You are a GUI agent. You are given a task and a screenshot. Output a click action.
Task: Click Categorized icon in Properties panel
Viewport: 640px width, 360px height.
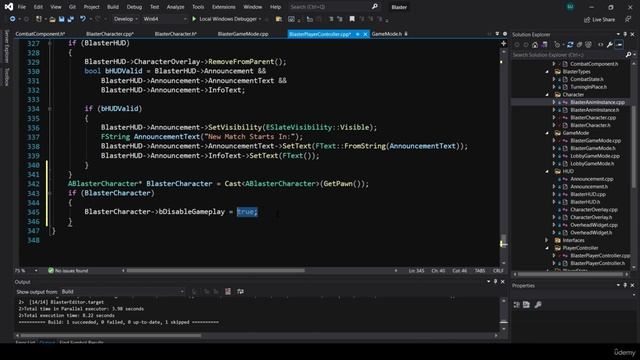click(517, 304)
